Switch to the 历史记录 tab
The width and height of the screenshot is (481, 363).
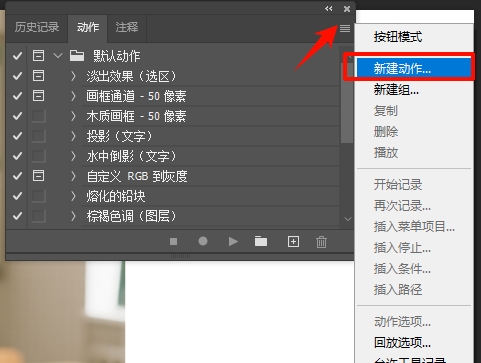click(x=37, y=27)
